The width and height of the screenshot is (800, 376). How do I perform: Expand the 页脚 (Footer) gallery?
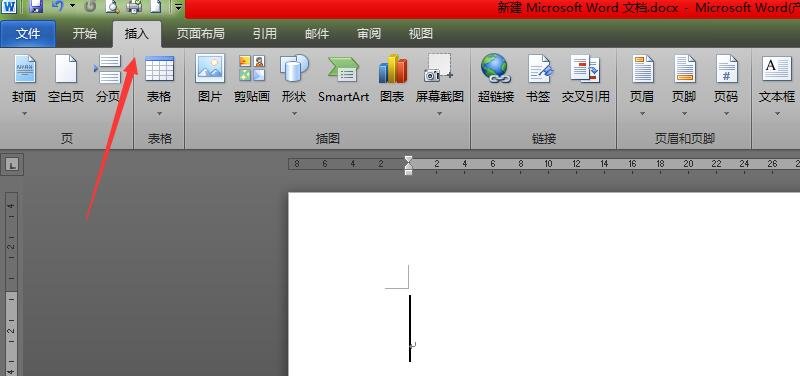click(x=684, y=85)
